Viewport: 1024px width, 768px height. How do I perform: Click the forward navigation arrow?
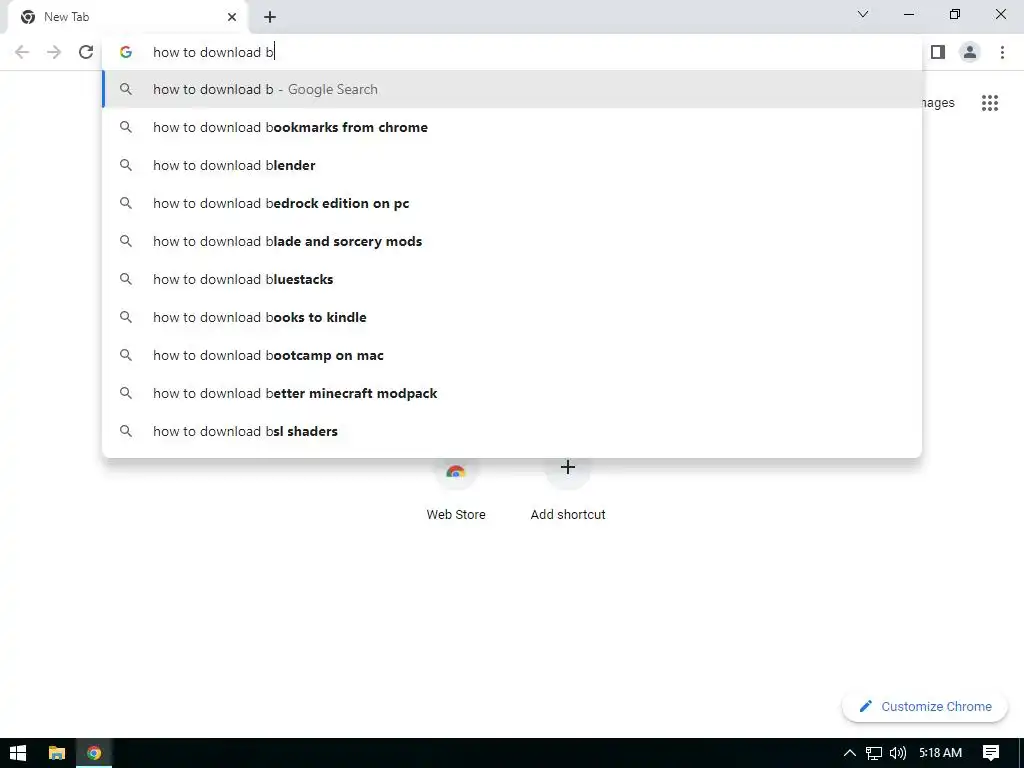tap(54, 52)
